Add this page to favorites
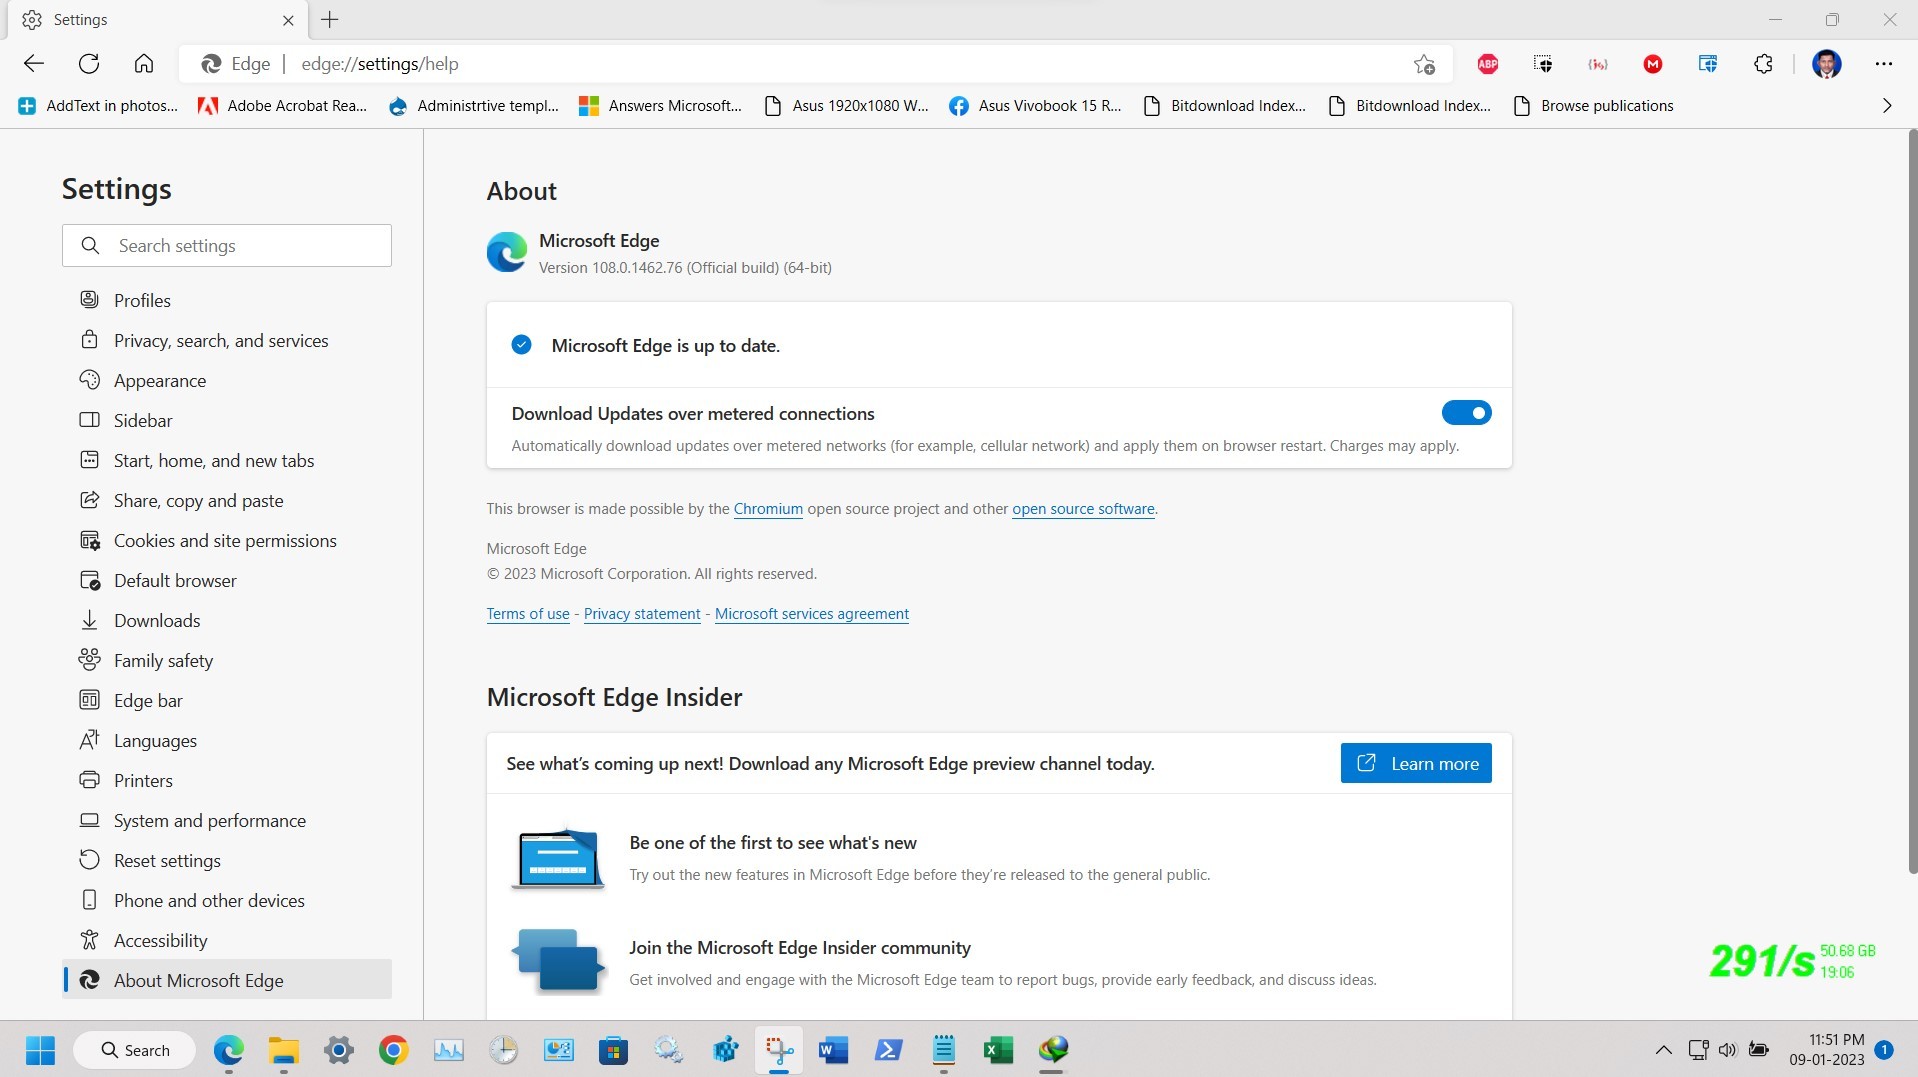The image size is (1918, 1077). [1424, 64]
